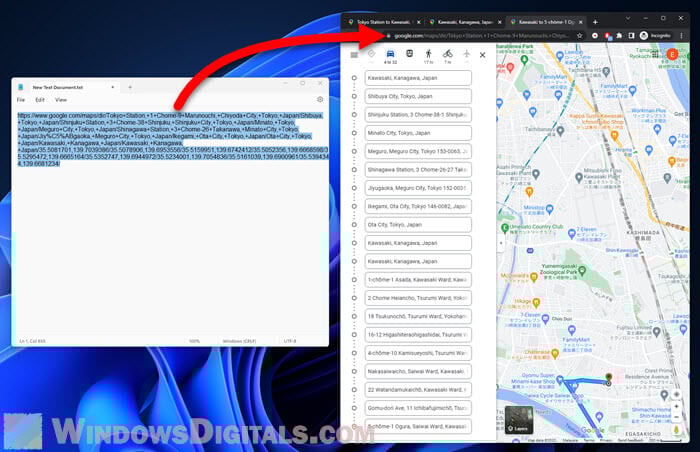The image size is (700, 452).
Task: Close the Kawasaki, Kanagawa, Japan Chrome tab
Action: pos(500,22)
